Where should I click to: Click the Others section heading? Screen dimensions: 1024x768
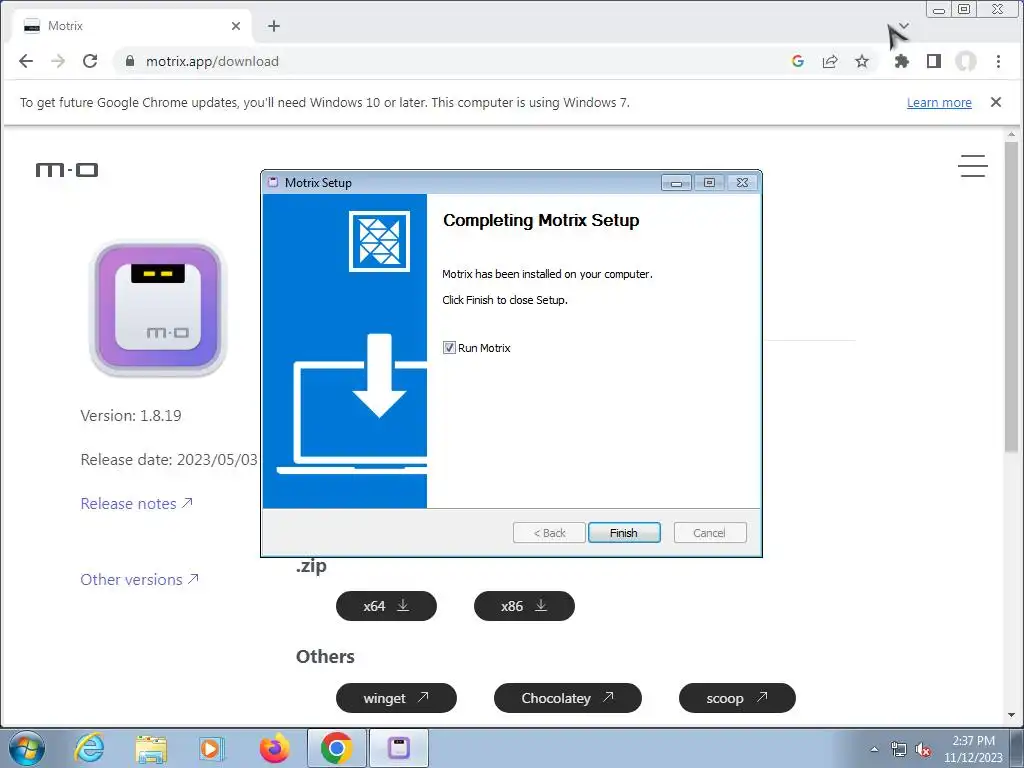pos(325,656)
